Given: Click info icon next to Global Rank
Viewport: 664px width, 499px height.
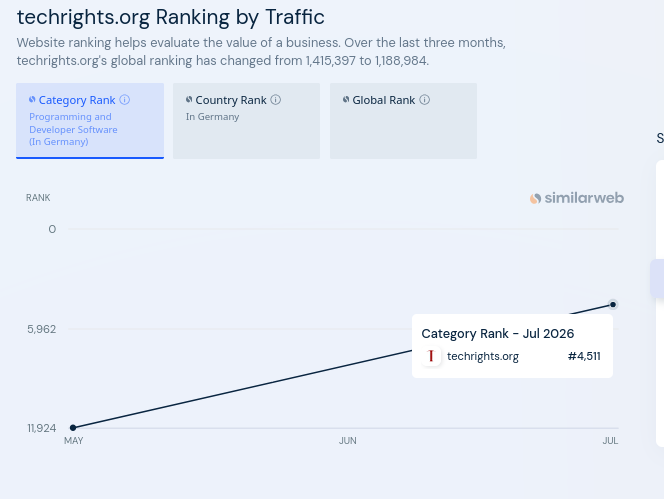Looking at the screenshot, I should coord(425,100).
